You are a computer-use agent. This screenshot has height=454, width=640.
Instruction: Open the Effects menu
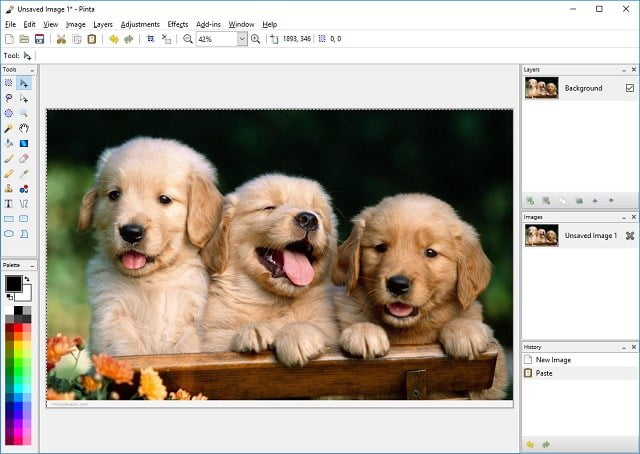coord(178,24)
